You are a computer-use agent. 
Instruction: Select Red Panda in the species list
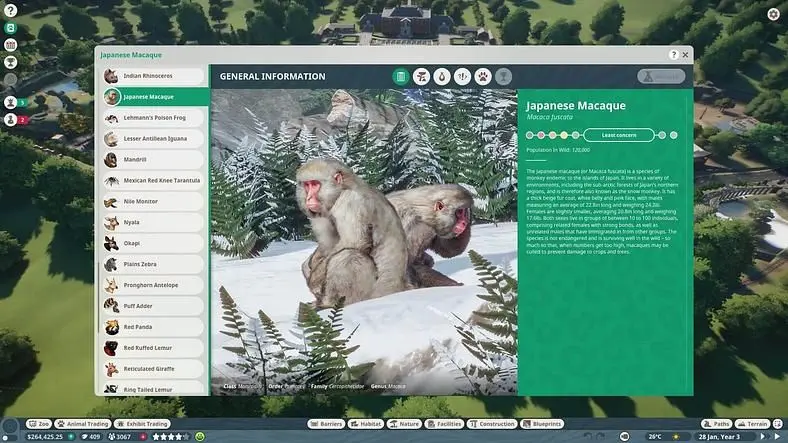coord(154,327)
